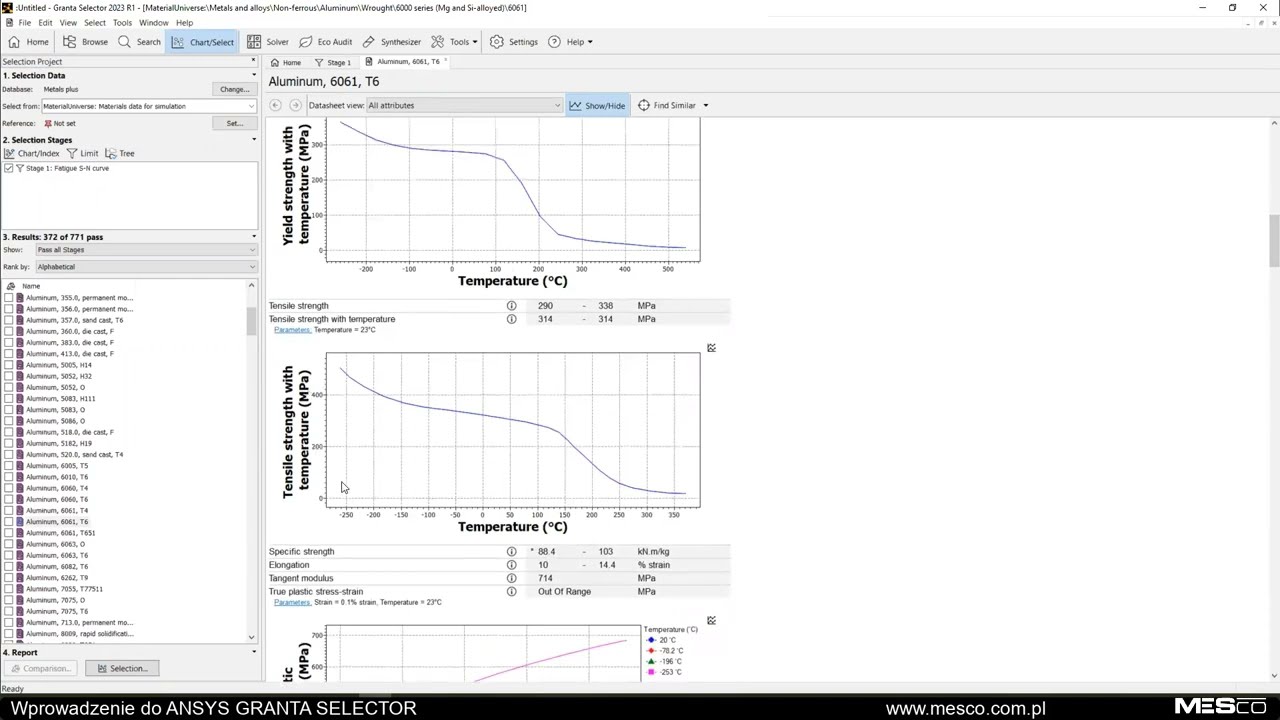This screenshot has width=1280, height=720.
Task: Click Find Similar materials
Action: pyautogui.click(x=667, y=105)
